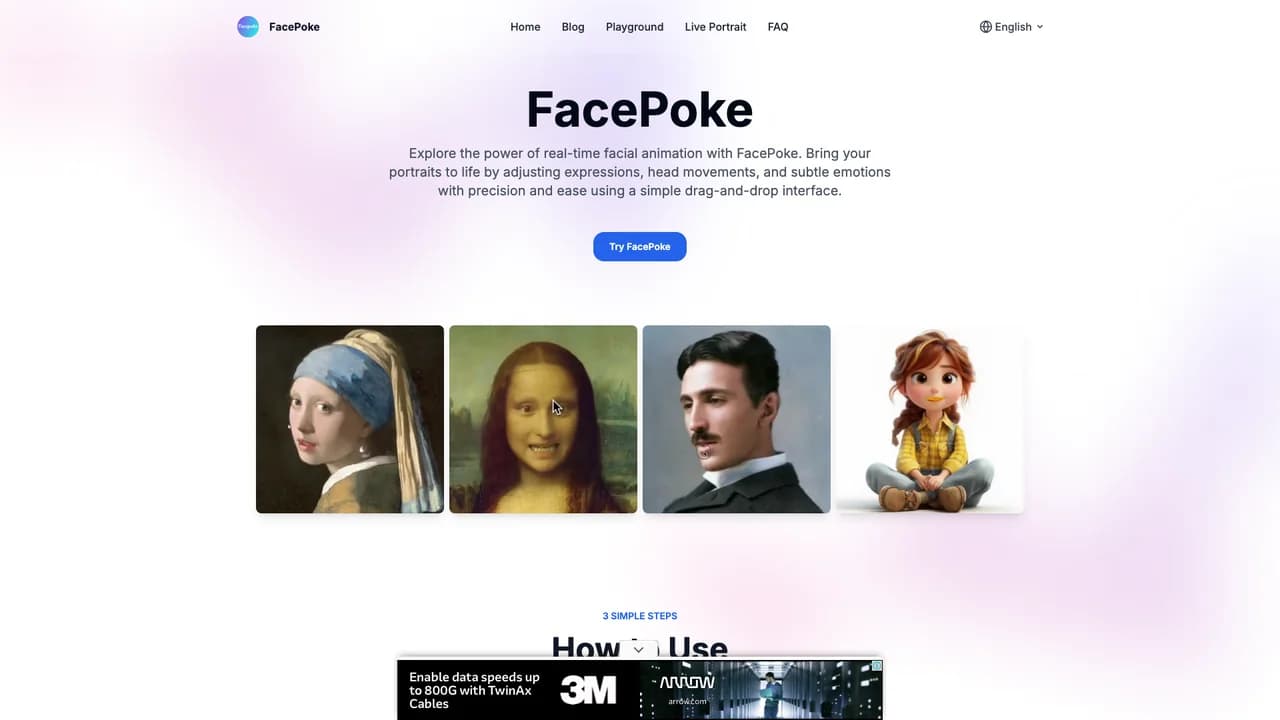Collapse the ad banner with the chevron
1280x720 pixels.
coord(638,650)
